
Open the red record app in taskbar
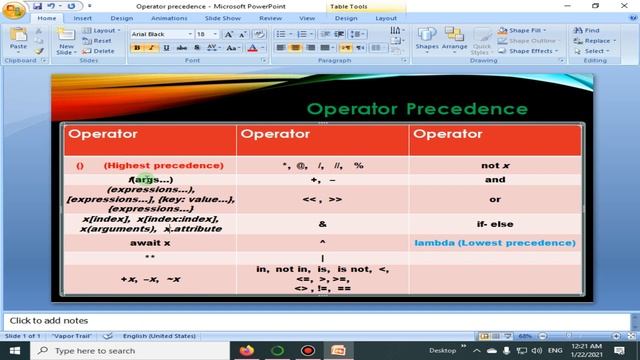tap(308, 351)
